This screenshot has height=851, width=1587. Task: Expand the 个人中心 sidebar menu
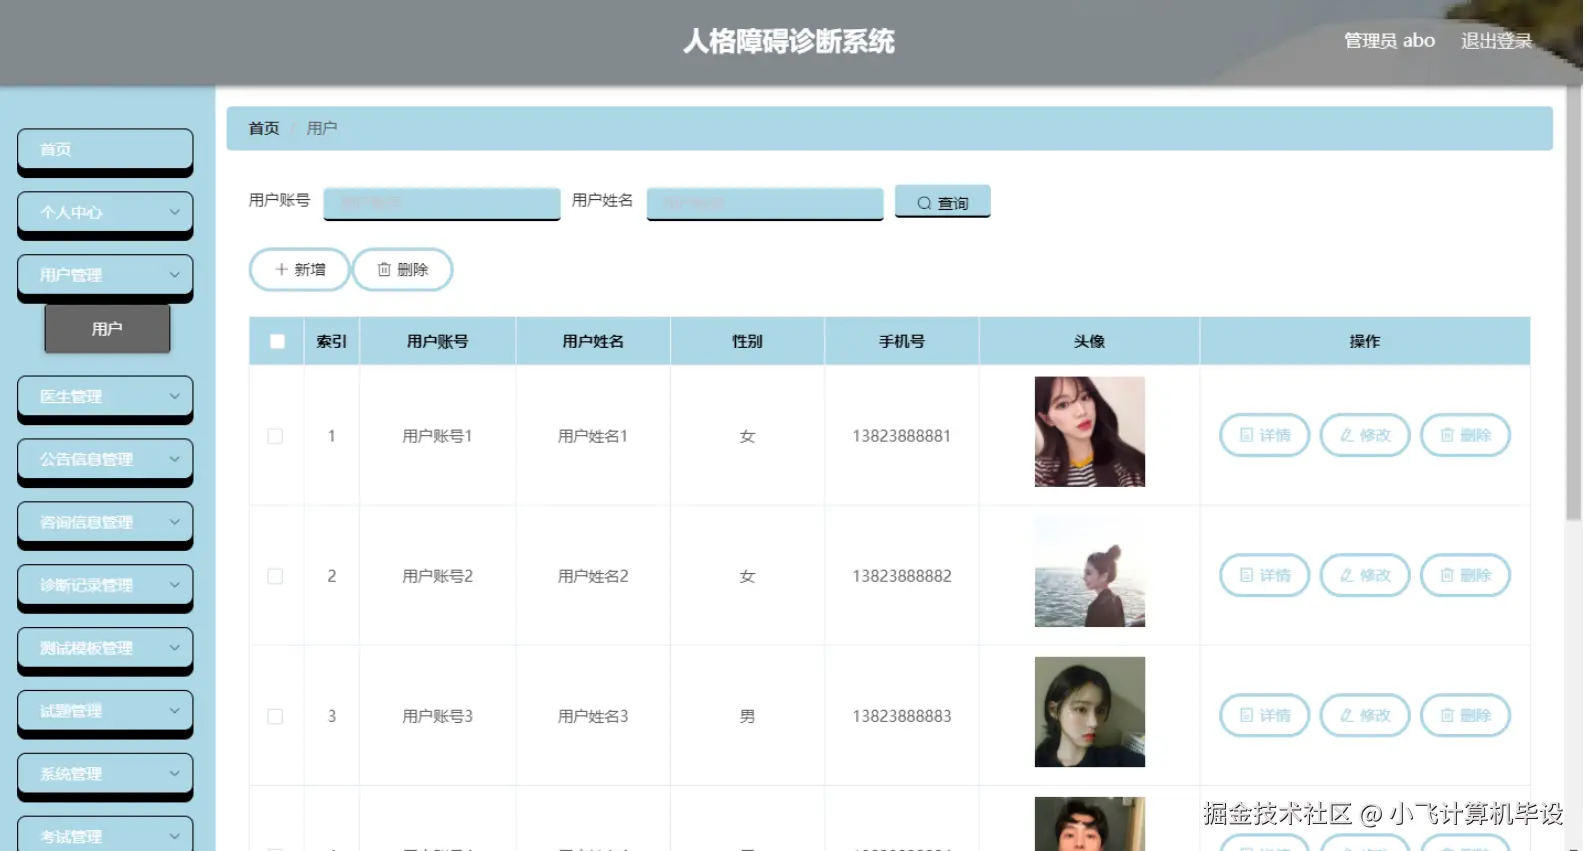click(x=105, y=213)
